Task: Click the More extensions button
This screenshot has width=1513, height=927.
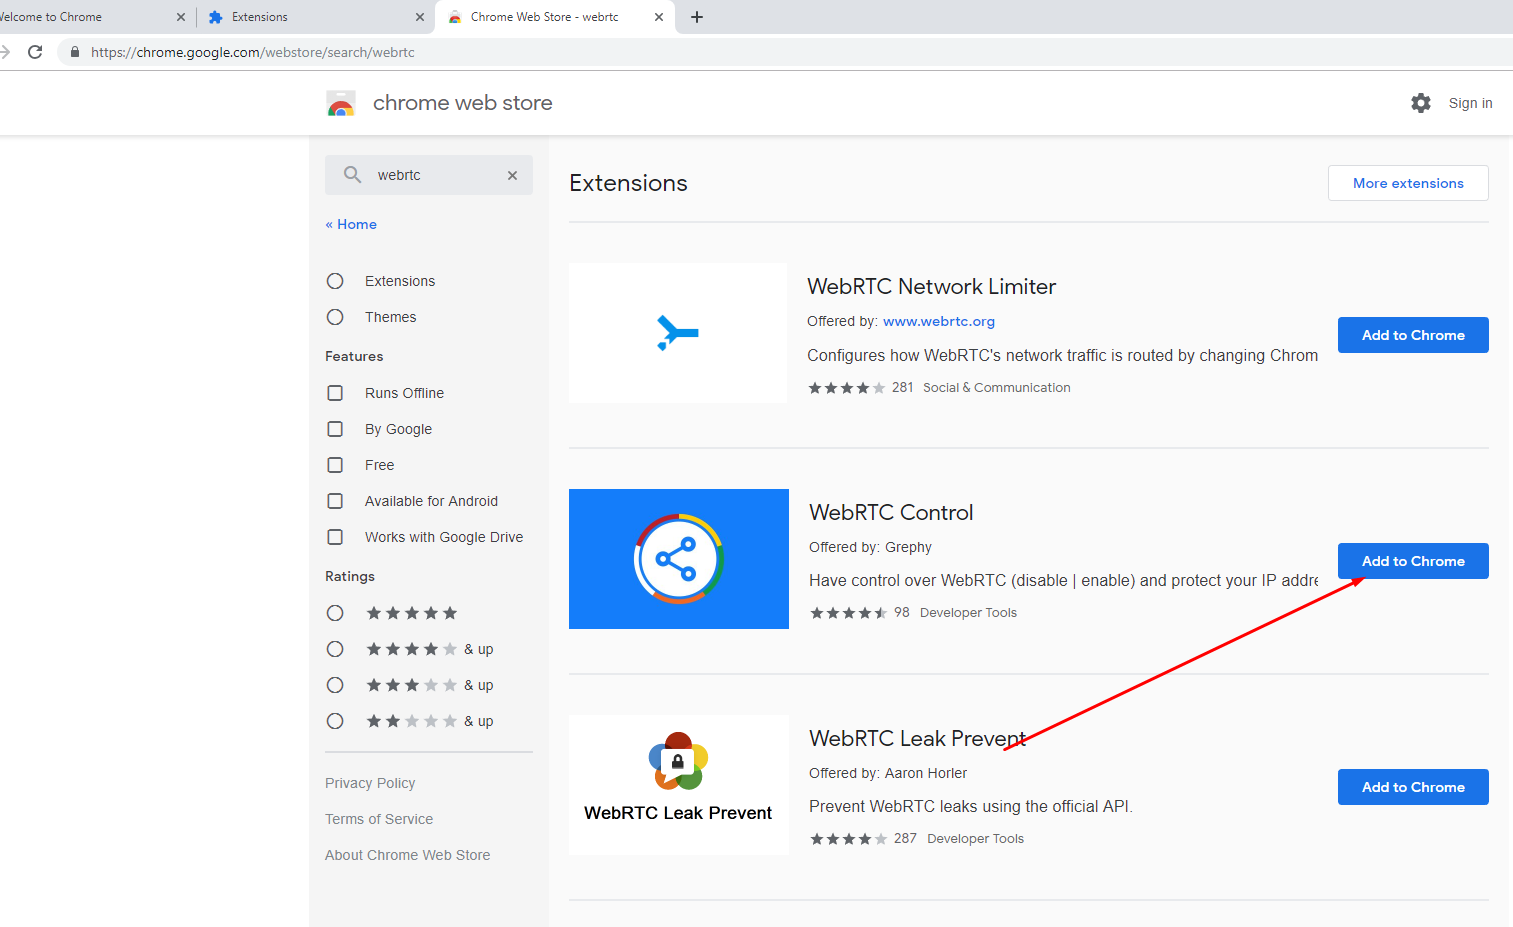Action: pyautogui.click(x=1408, y=183)
